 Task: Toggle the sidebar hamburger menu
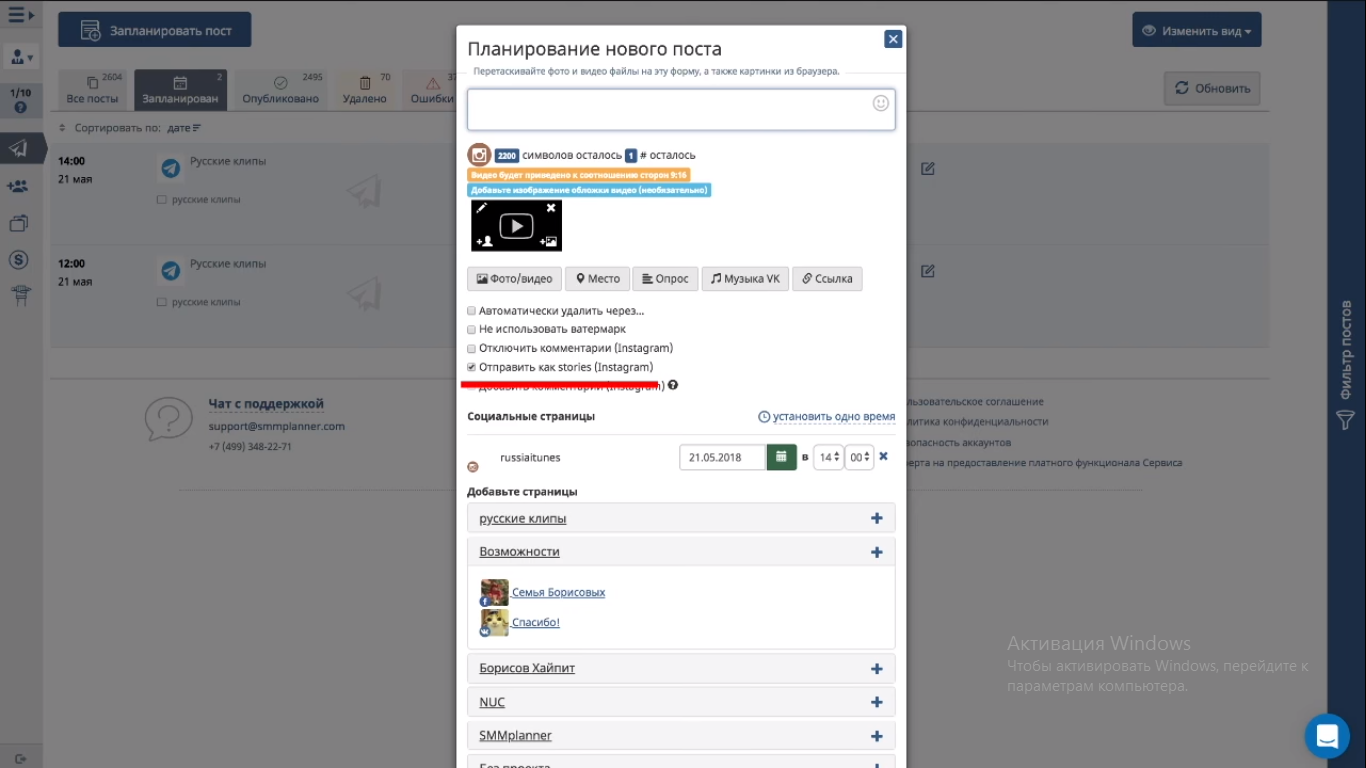coord(20,15)
